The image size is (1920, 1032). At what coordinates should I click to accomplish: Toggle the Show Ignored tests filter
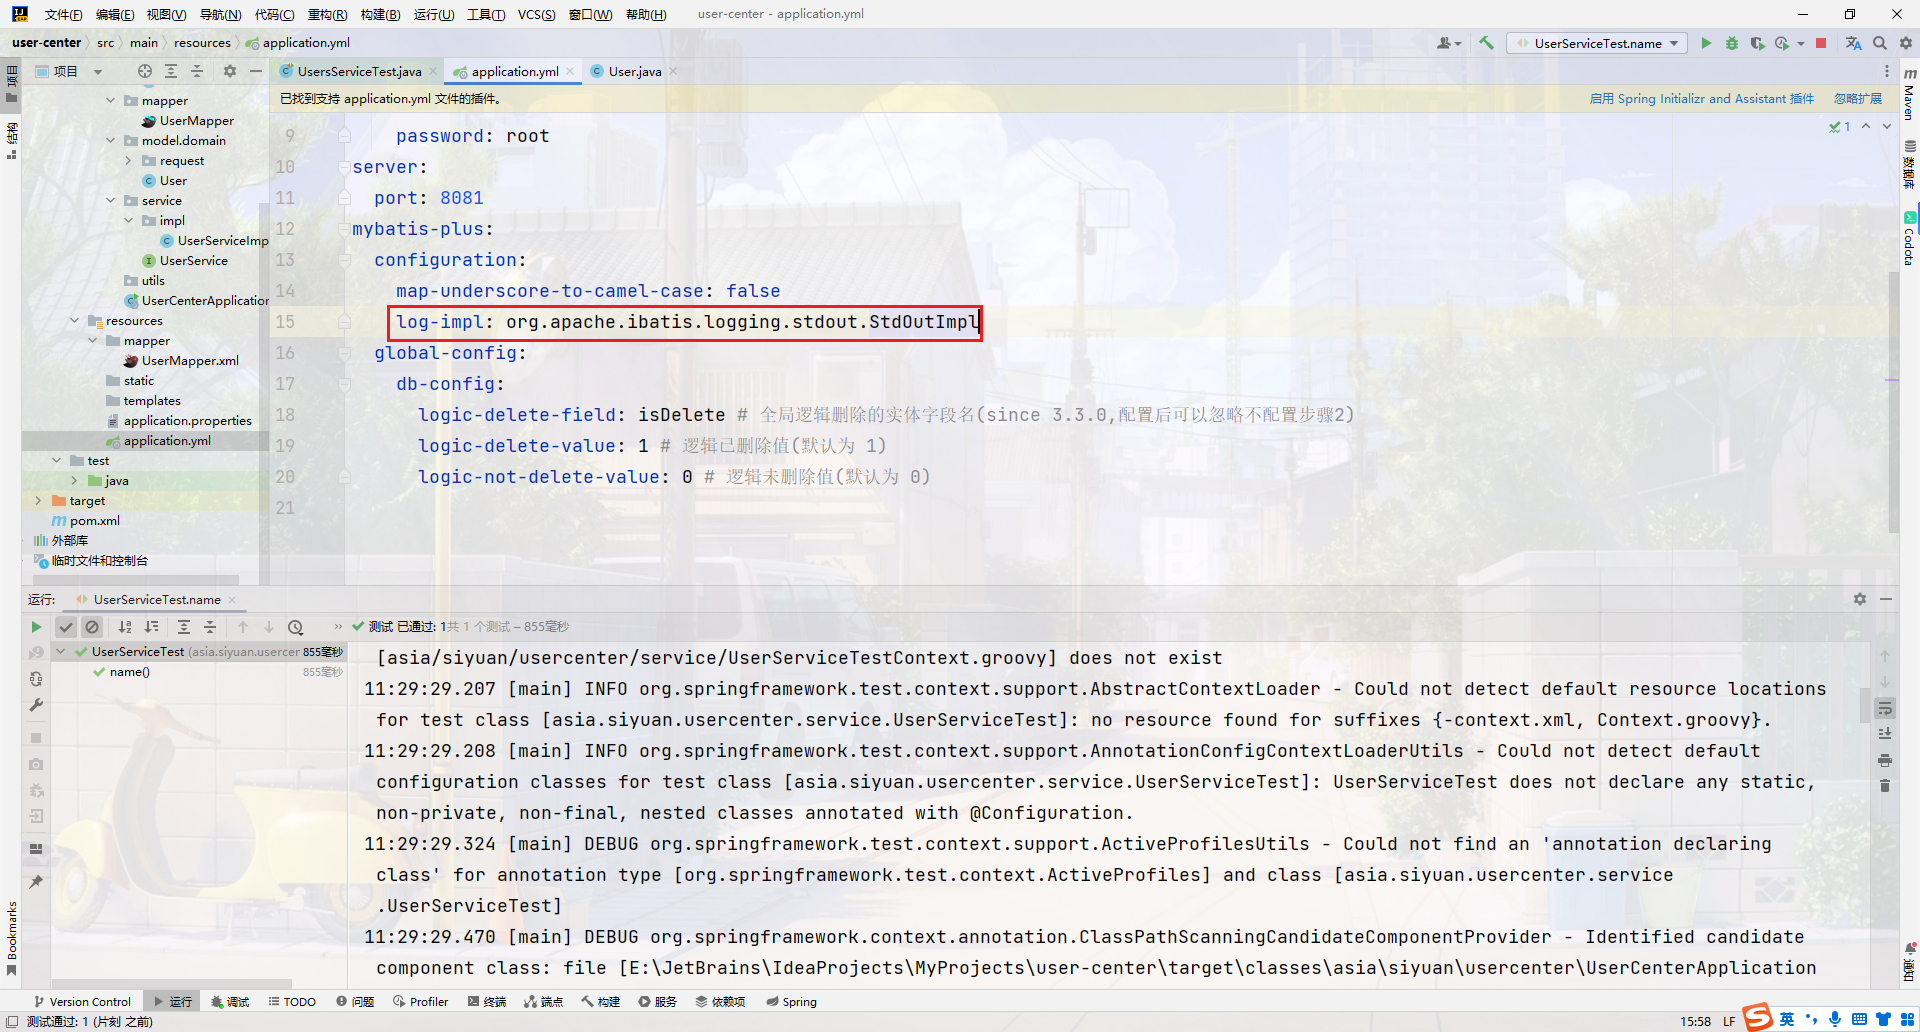coord(92,627)
